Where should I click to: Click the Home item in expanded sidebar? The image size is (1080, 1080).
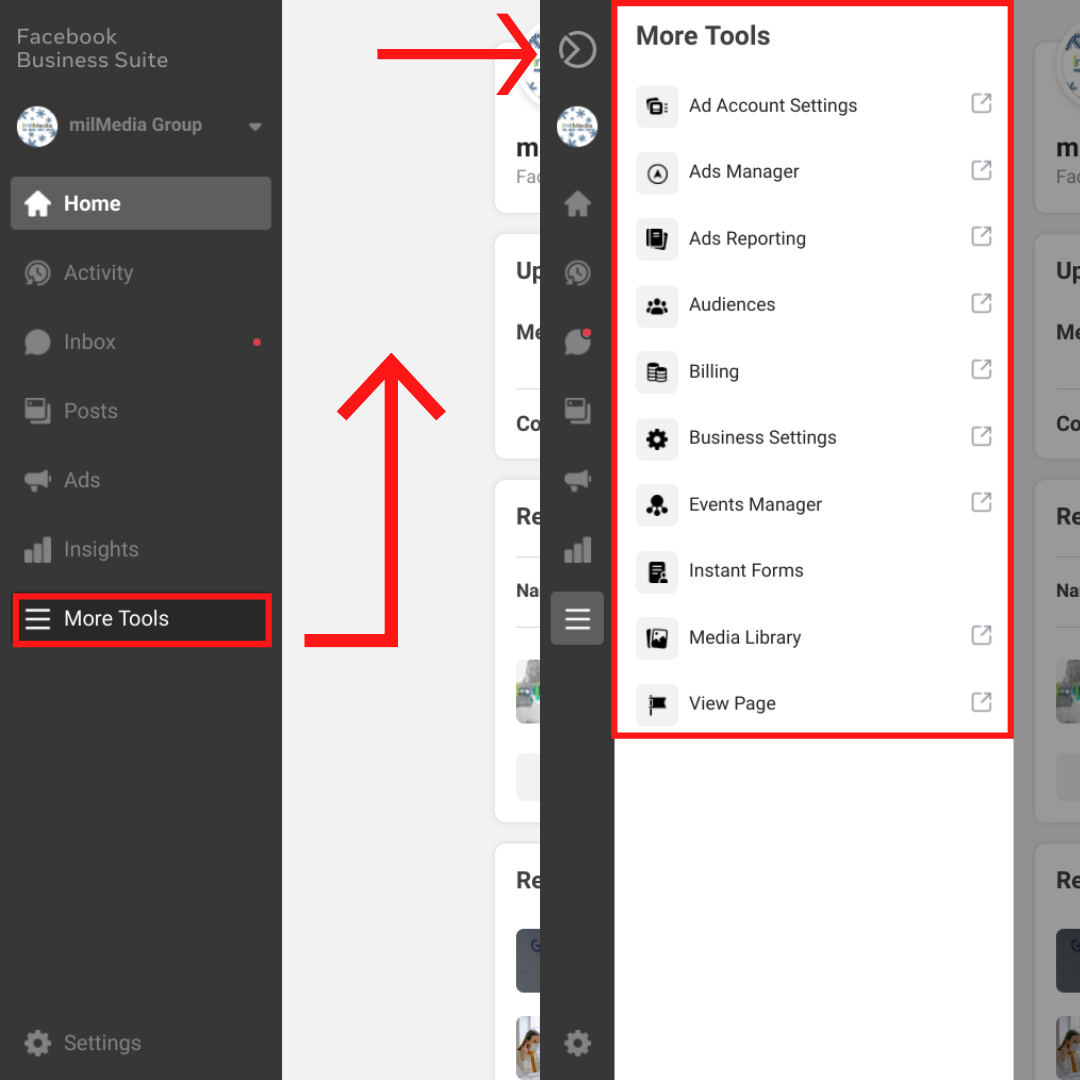141,203
